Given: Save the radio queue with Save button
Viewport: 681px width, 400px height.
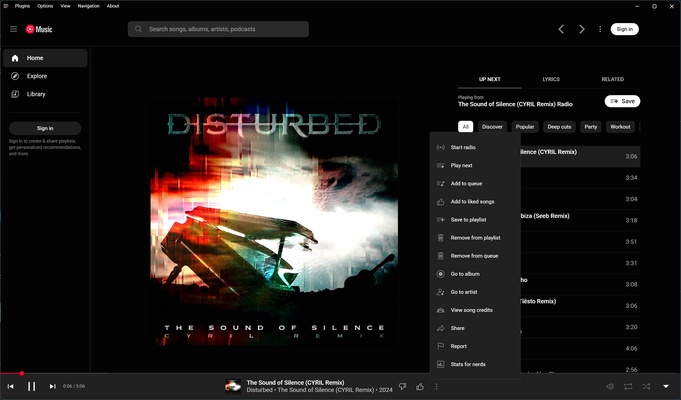Looking at the screenshot, I should click(x=622, y=101).
